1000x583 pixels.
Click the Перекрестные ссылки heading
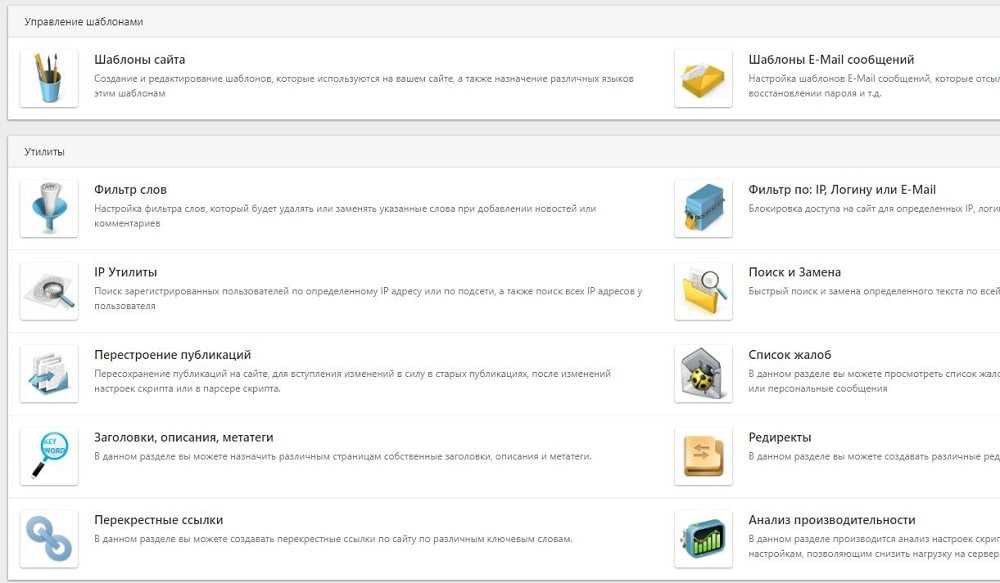(x=158, y=520)
